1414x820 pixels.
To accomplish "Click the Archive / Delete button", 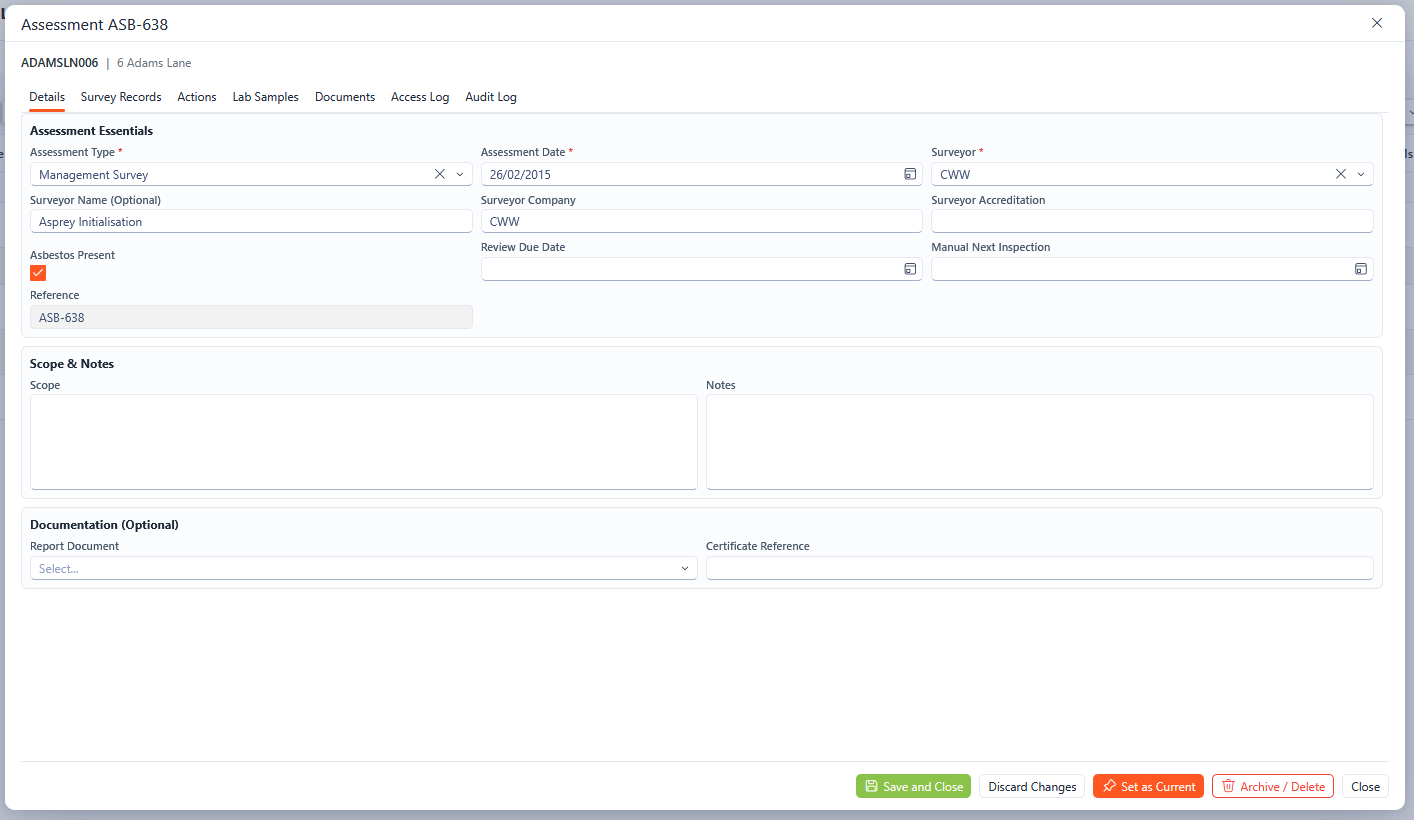I will click(1272, 786).
